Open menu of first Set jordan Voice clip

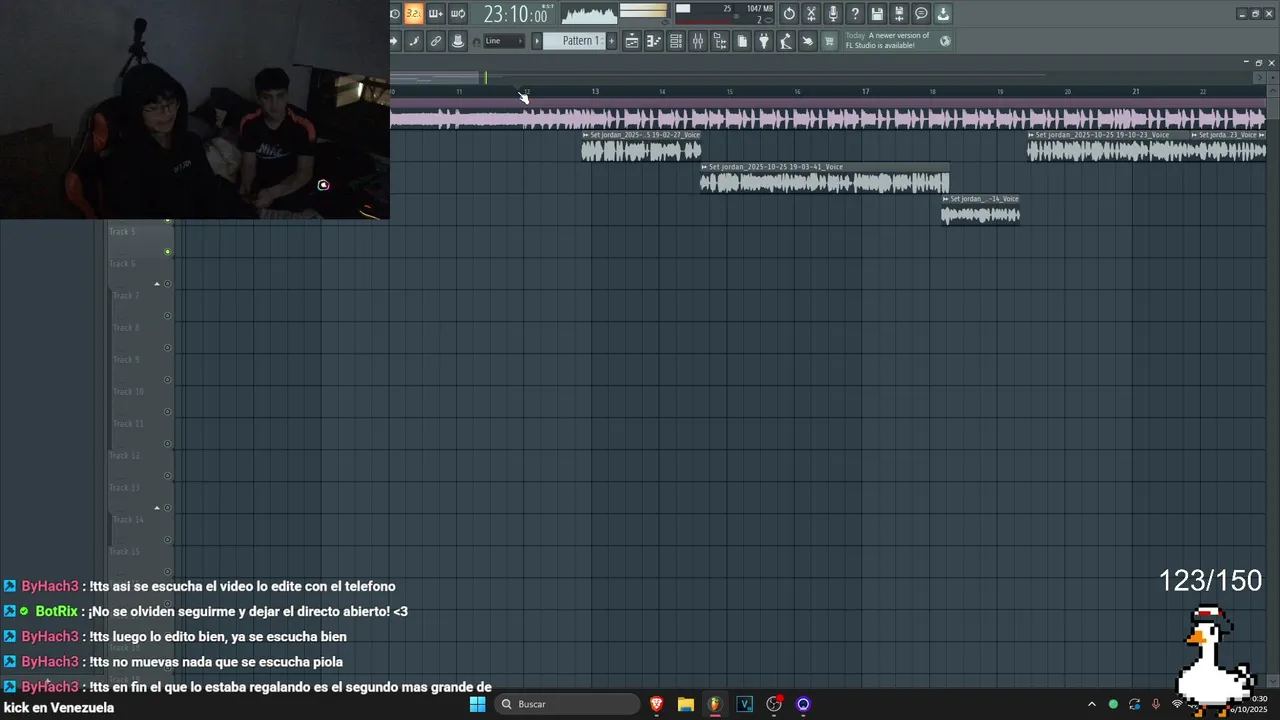(x=586, y=135)
